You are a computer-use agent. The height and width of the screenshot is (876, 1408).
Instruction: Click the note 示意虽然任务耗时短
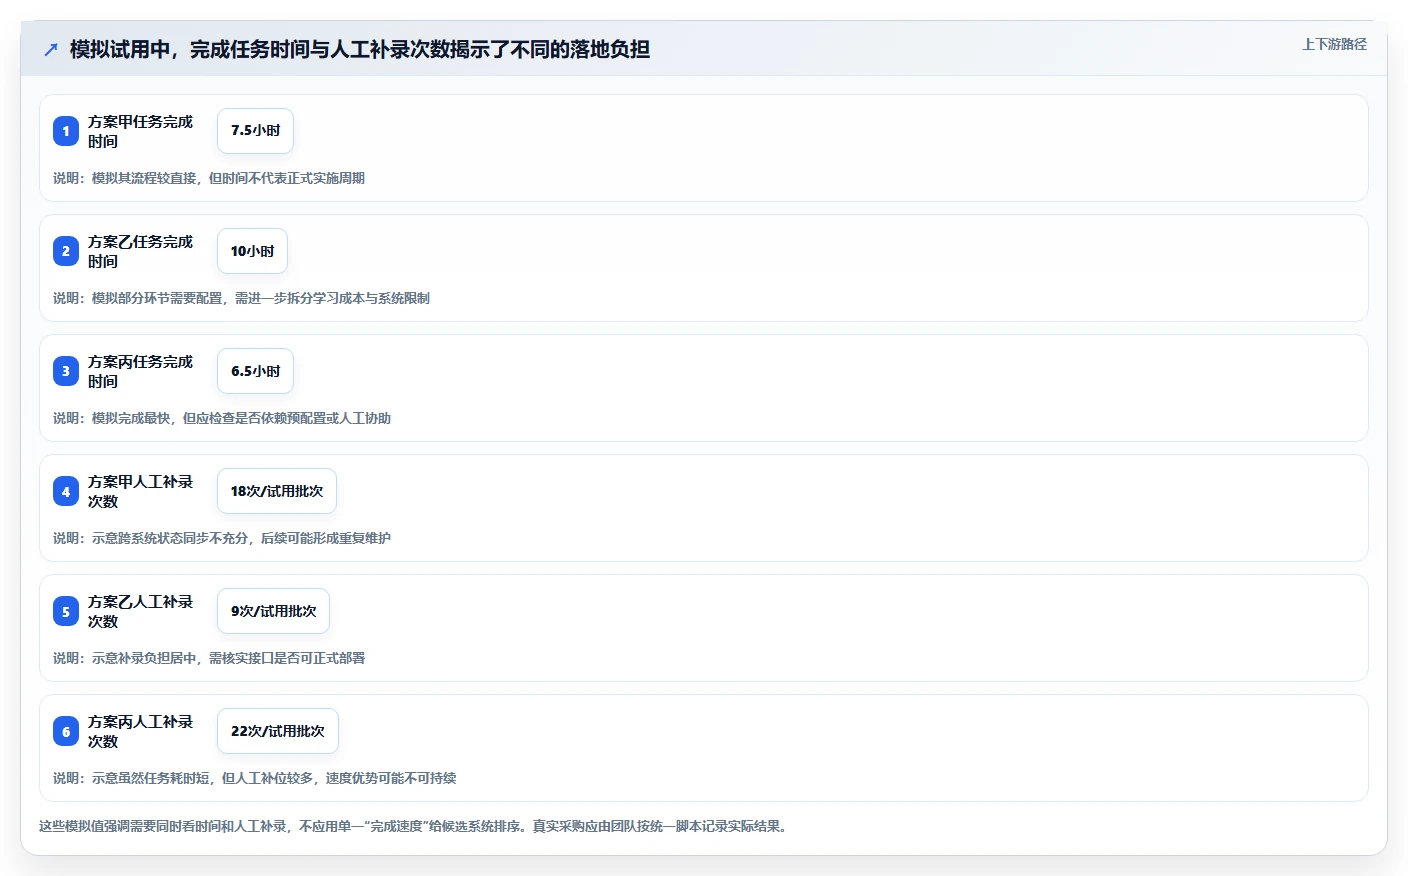click(x=254, y=778)
